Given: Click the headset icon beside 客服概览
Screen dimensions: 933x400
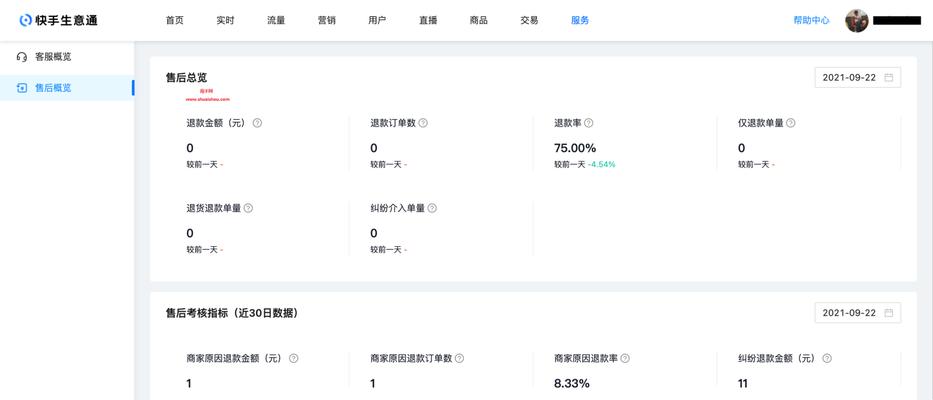Looking at the screenshot, I should [22, 57].
